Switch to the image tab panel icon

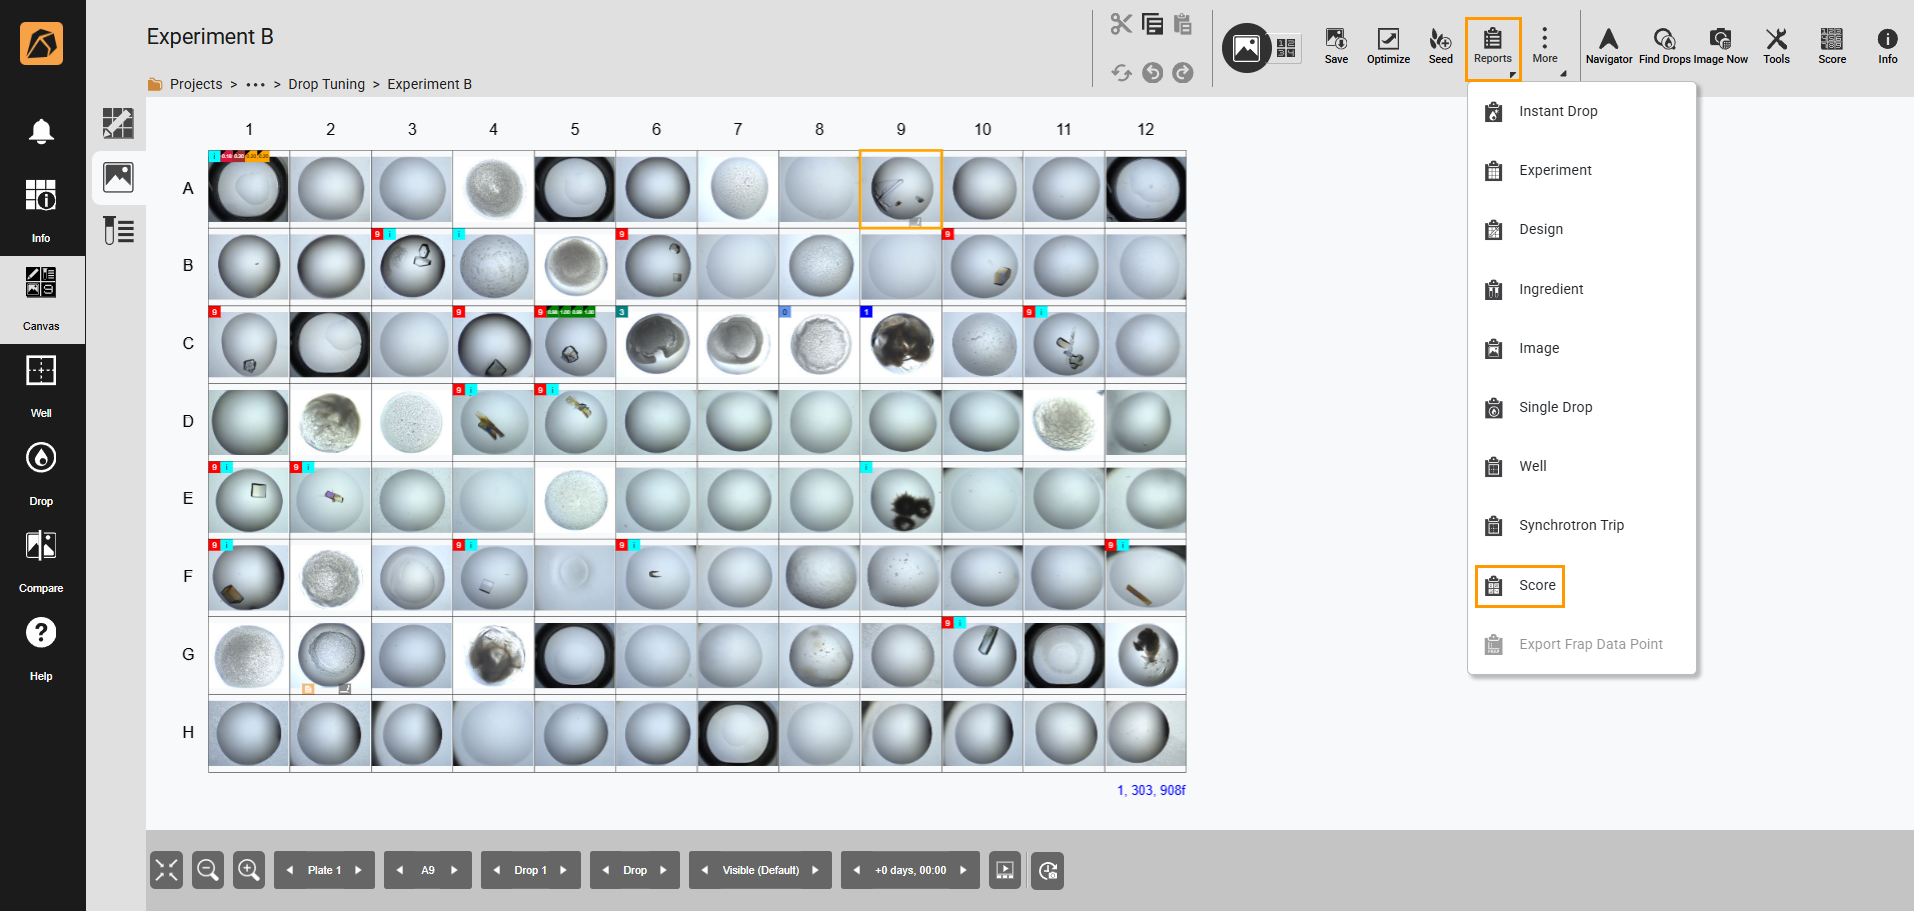(x=118, y=178)
